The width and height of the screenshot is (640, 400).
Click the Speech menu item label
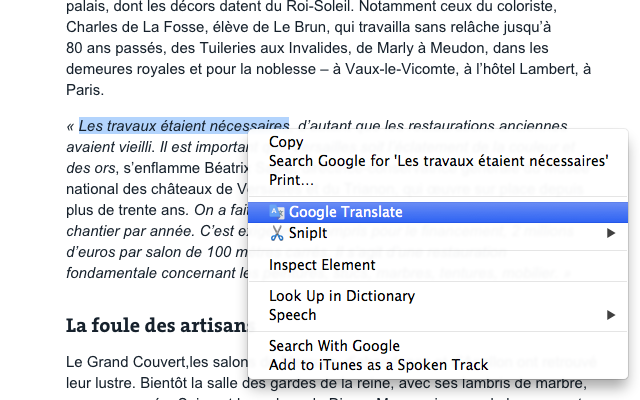pyautogui.click(x=292, y=315)
